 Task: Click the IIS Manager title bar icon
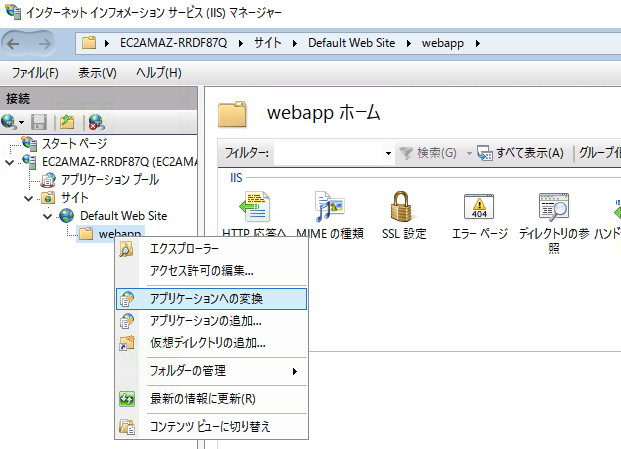point(13,12)
